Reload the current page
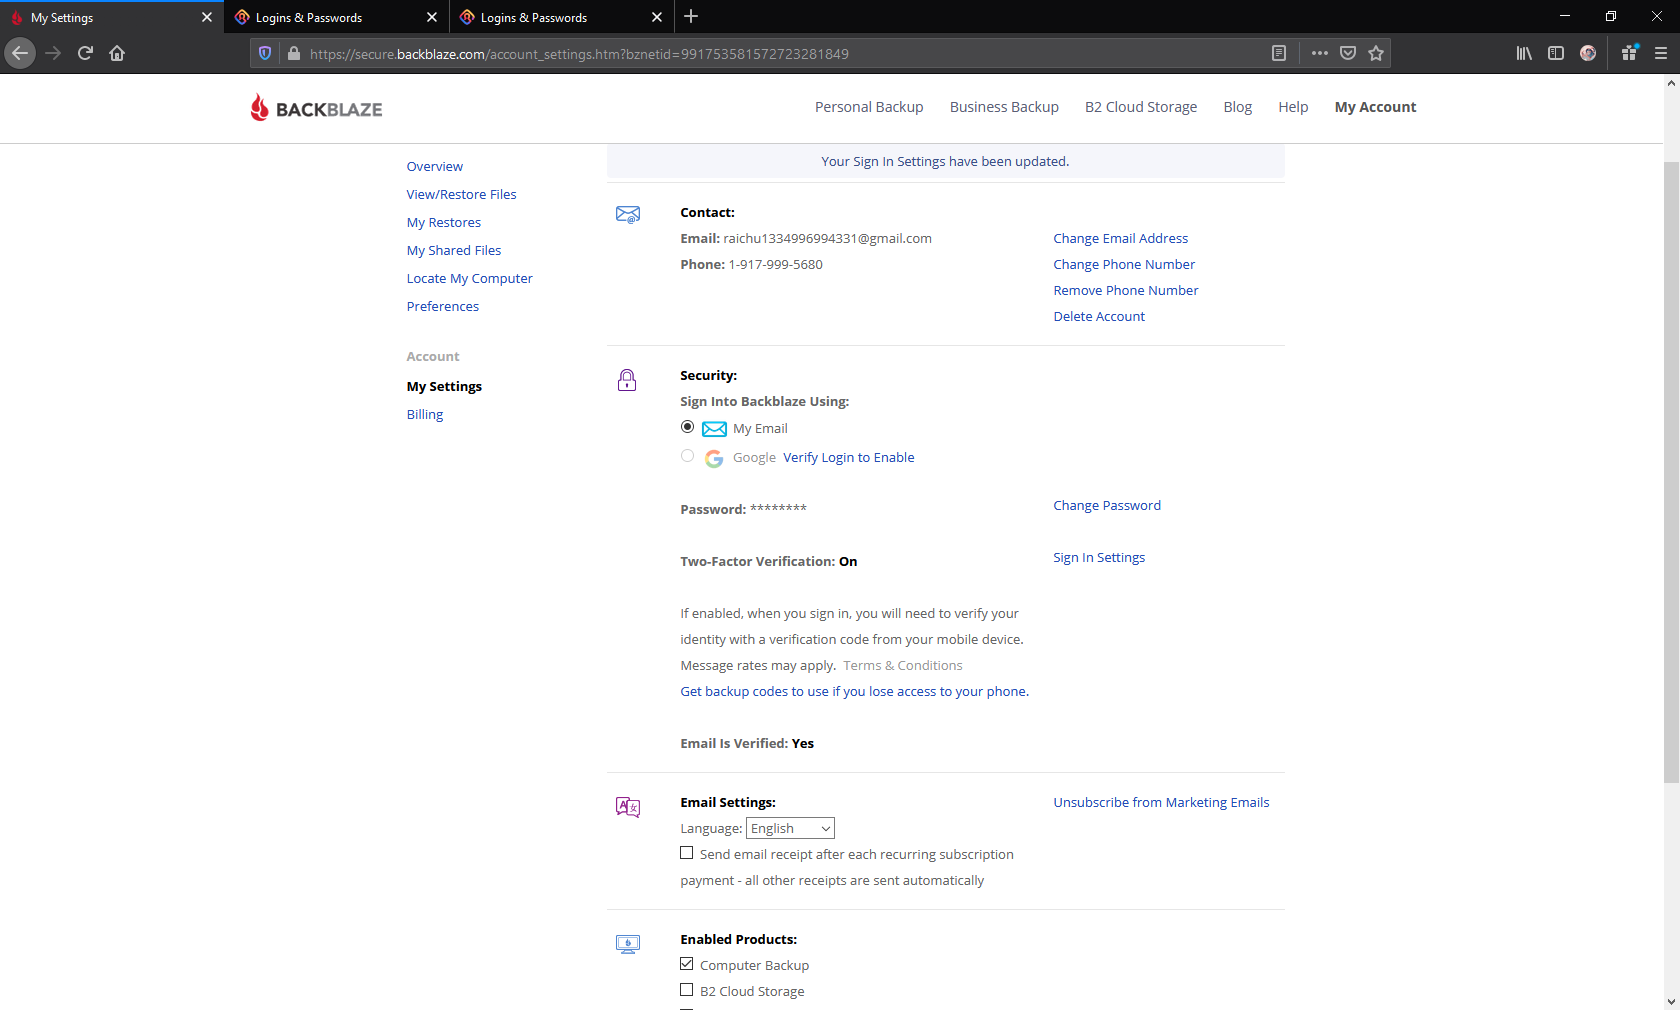 85,53
